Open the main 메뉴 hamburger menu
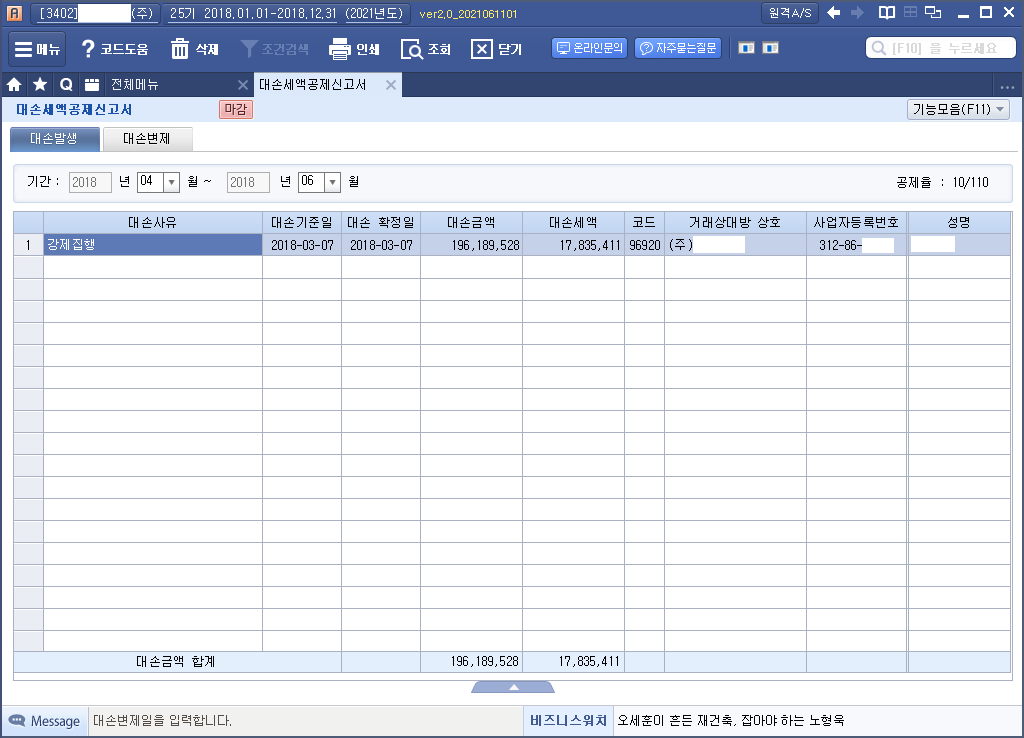 [37, 49]
